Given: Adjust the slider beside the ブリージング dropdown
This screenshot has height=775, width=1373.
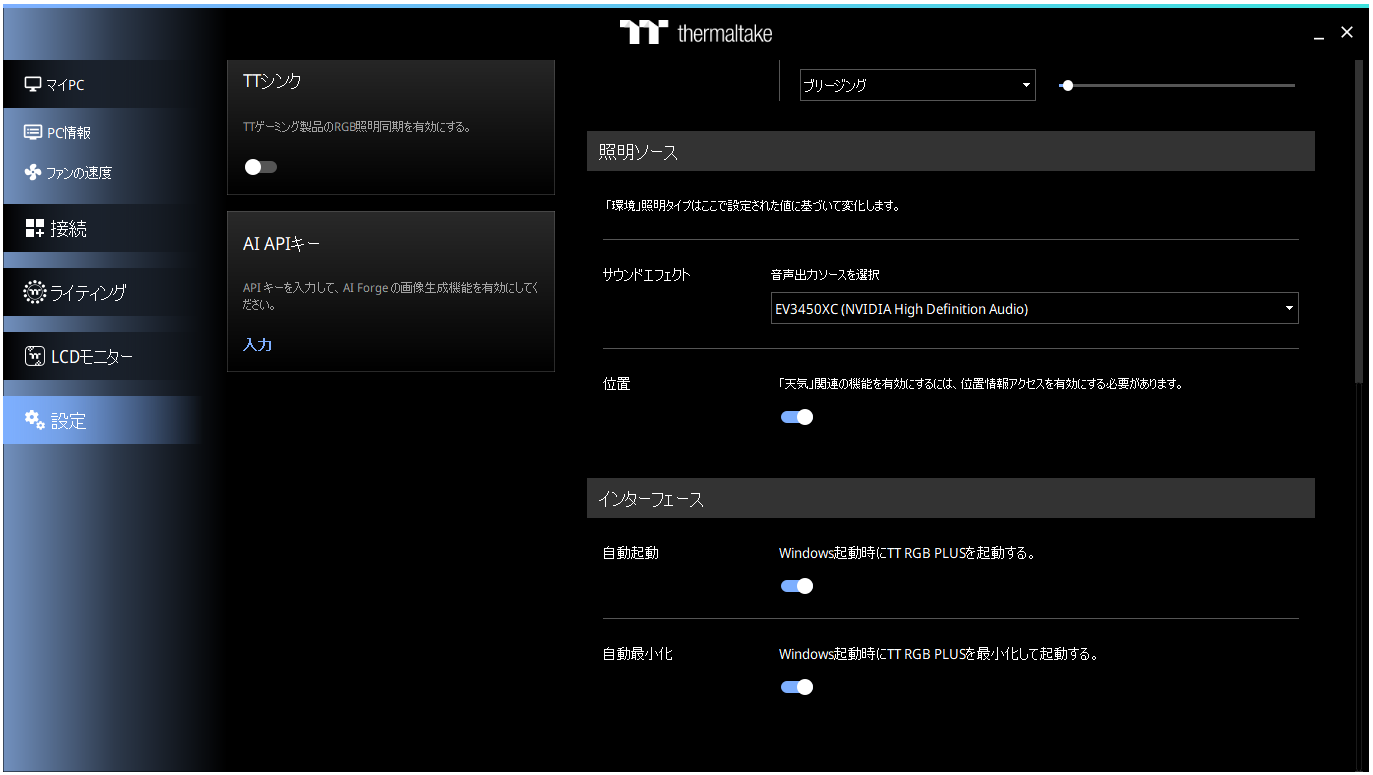Looking at the screenshot, I should 1068,86.
